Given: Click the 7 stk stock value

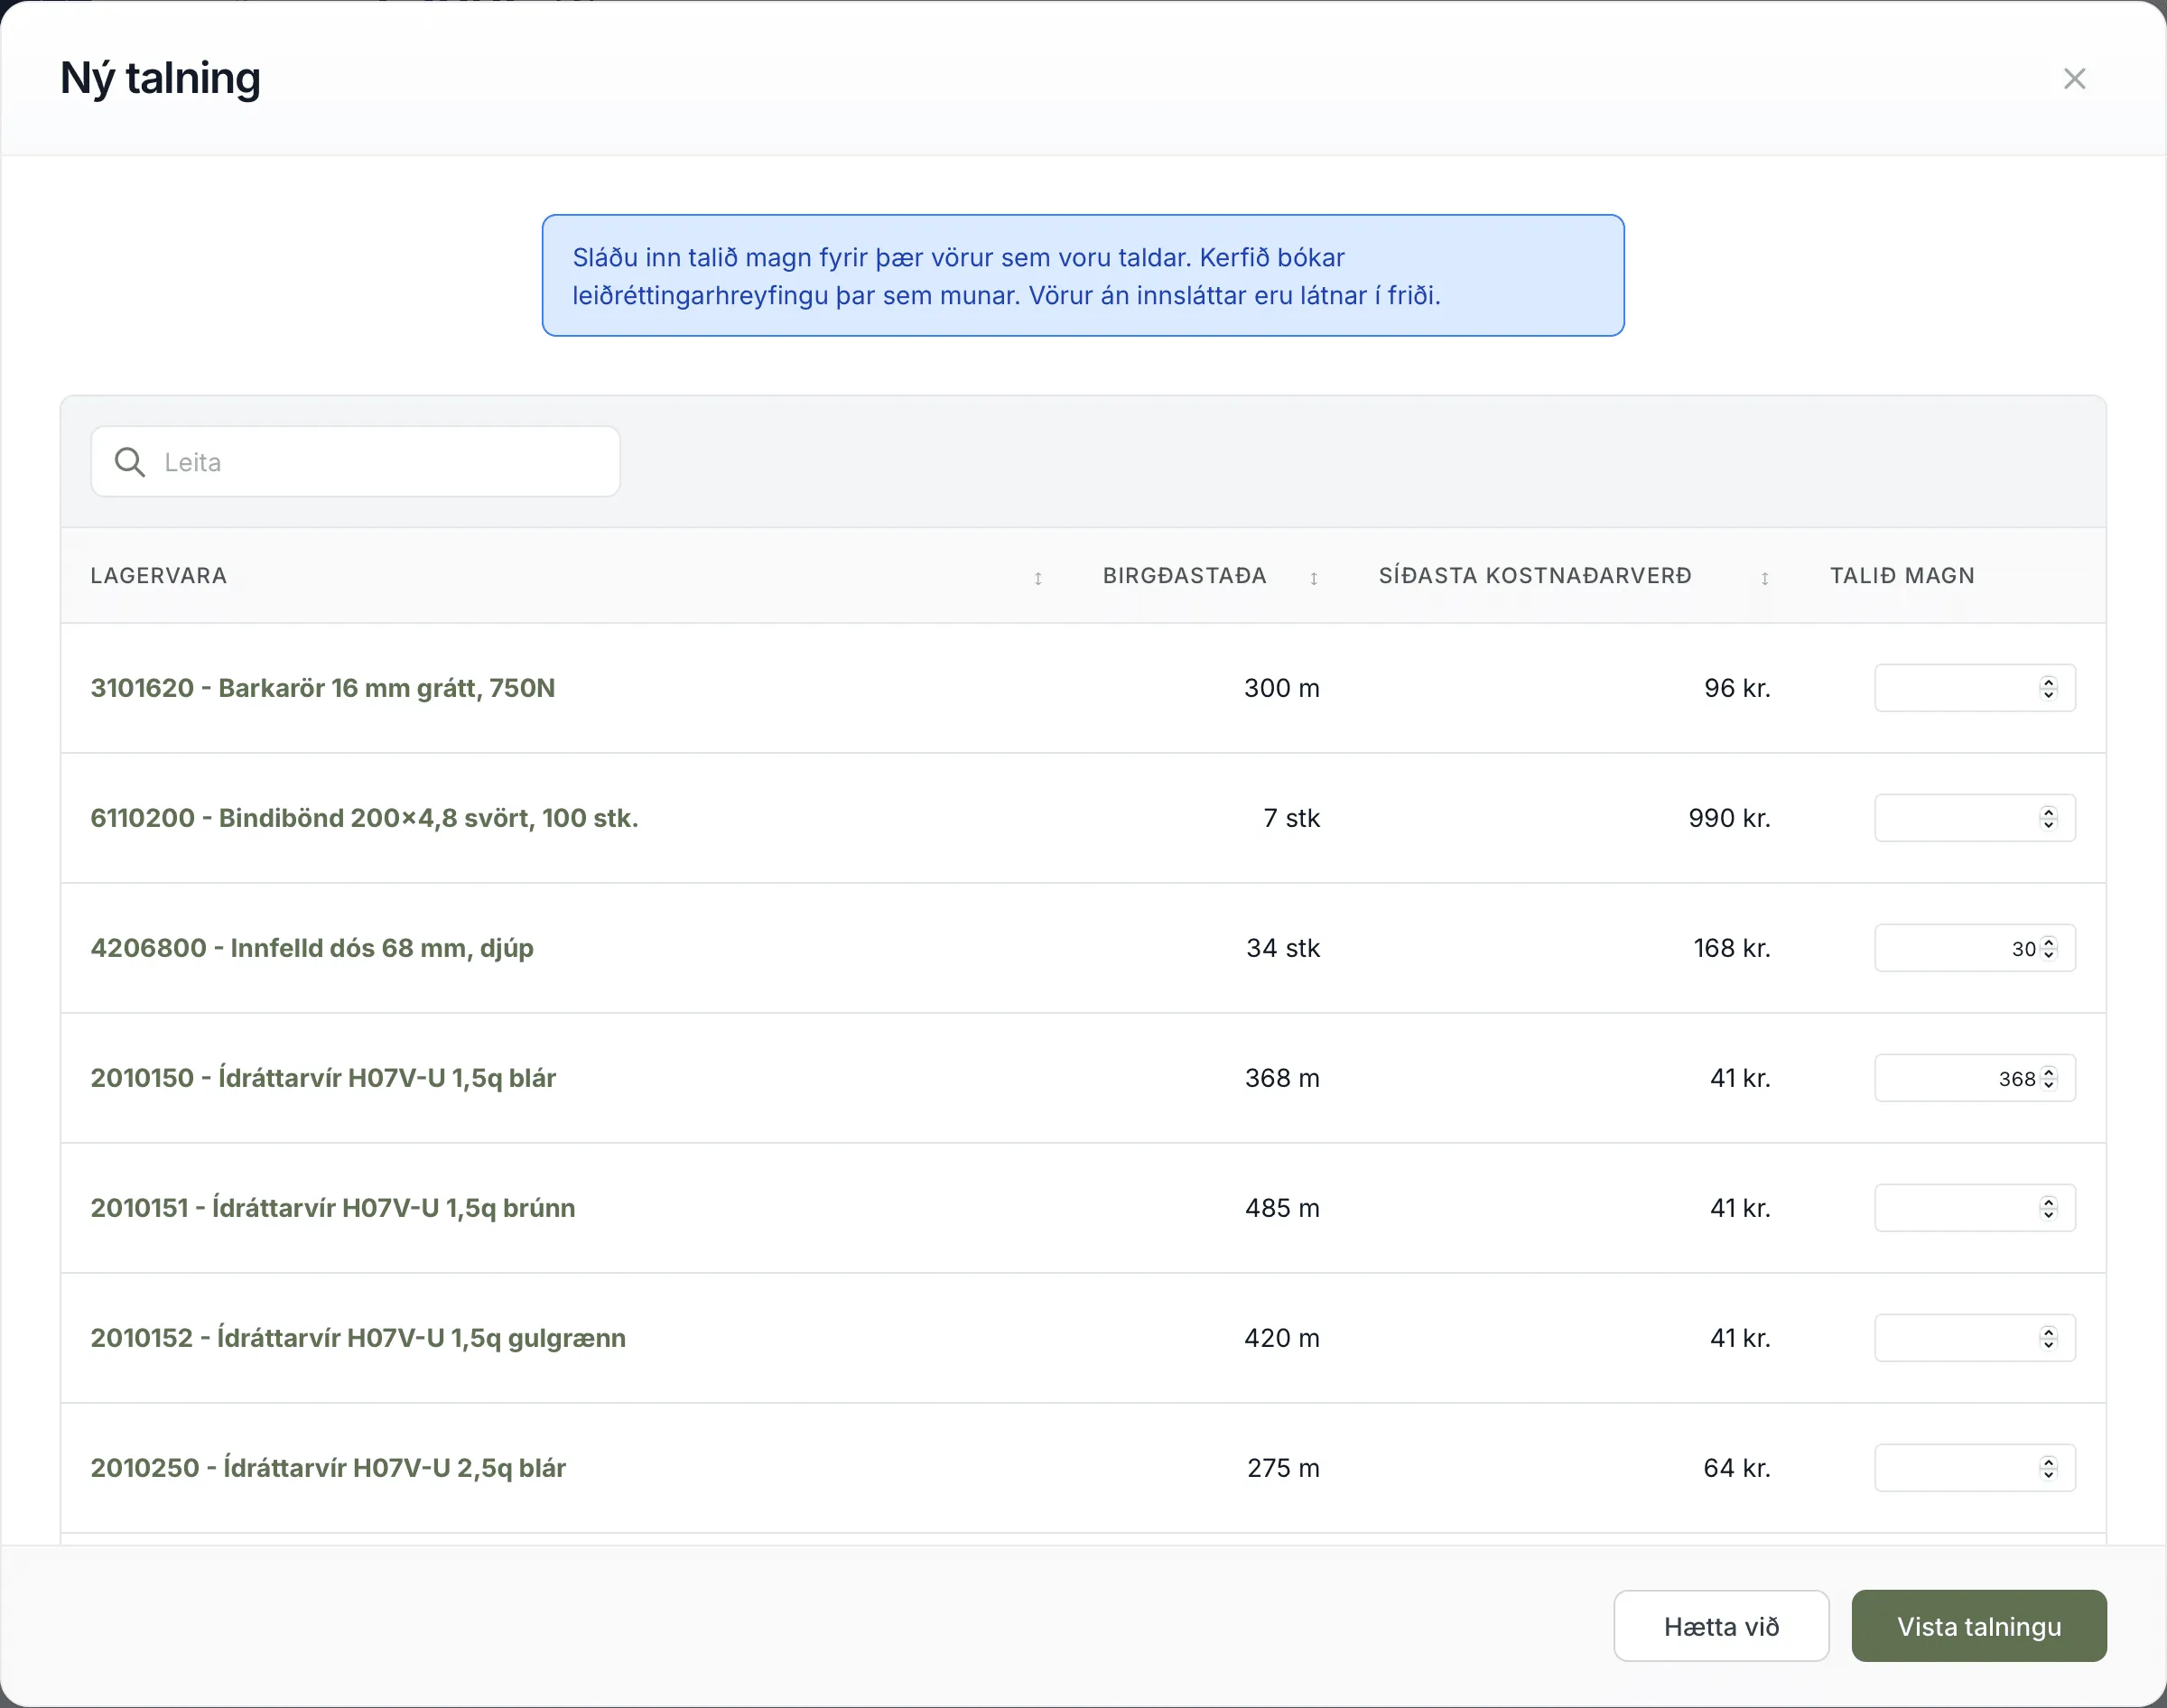Looking at the screenshot, I should coord(1292,818).
